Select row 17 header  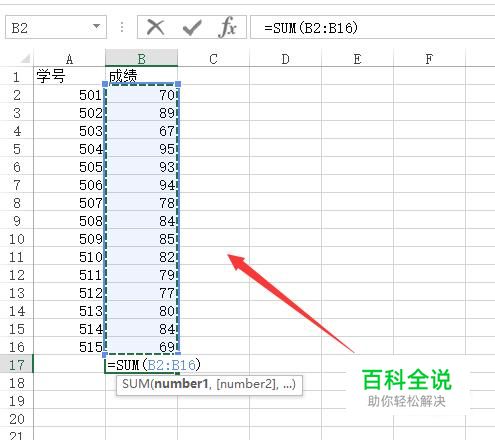coord(17,365)
